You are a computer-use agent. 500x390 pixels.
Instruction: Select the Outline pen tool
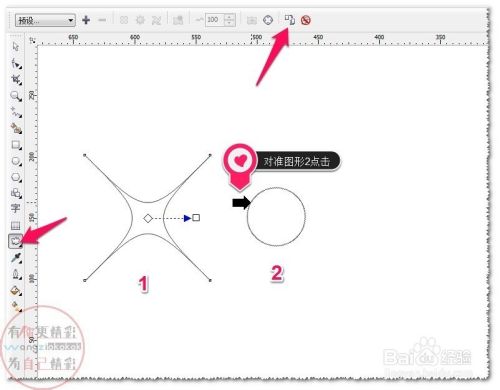click(x=16, y=274)
